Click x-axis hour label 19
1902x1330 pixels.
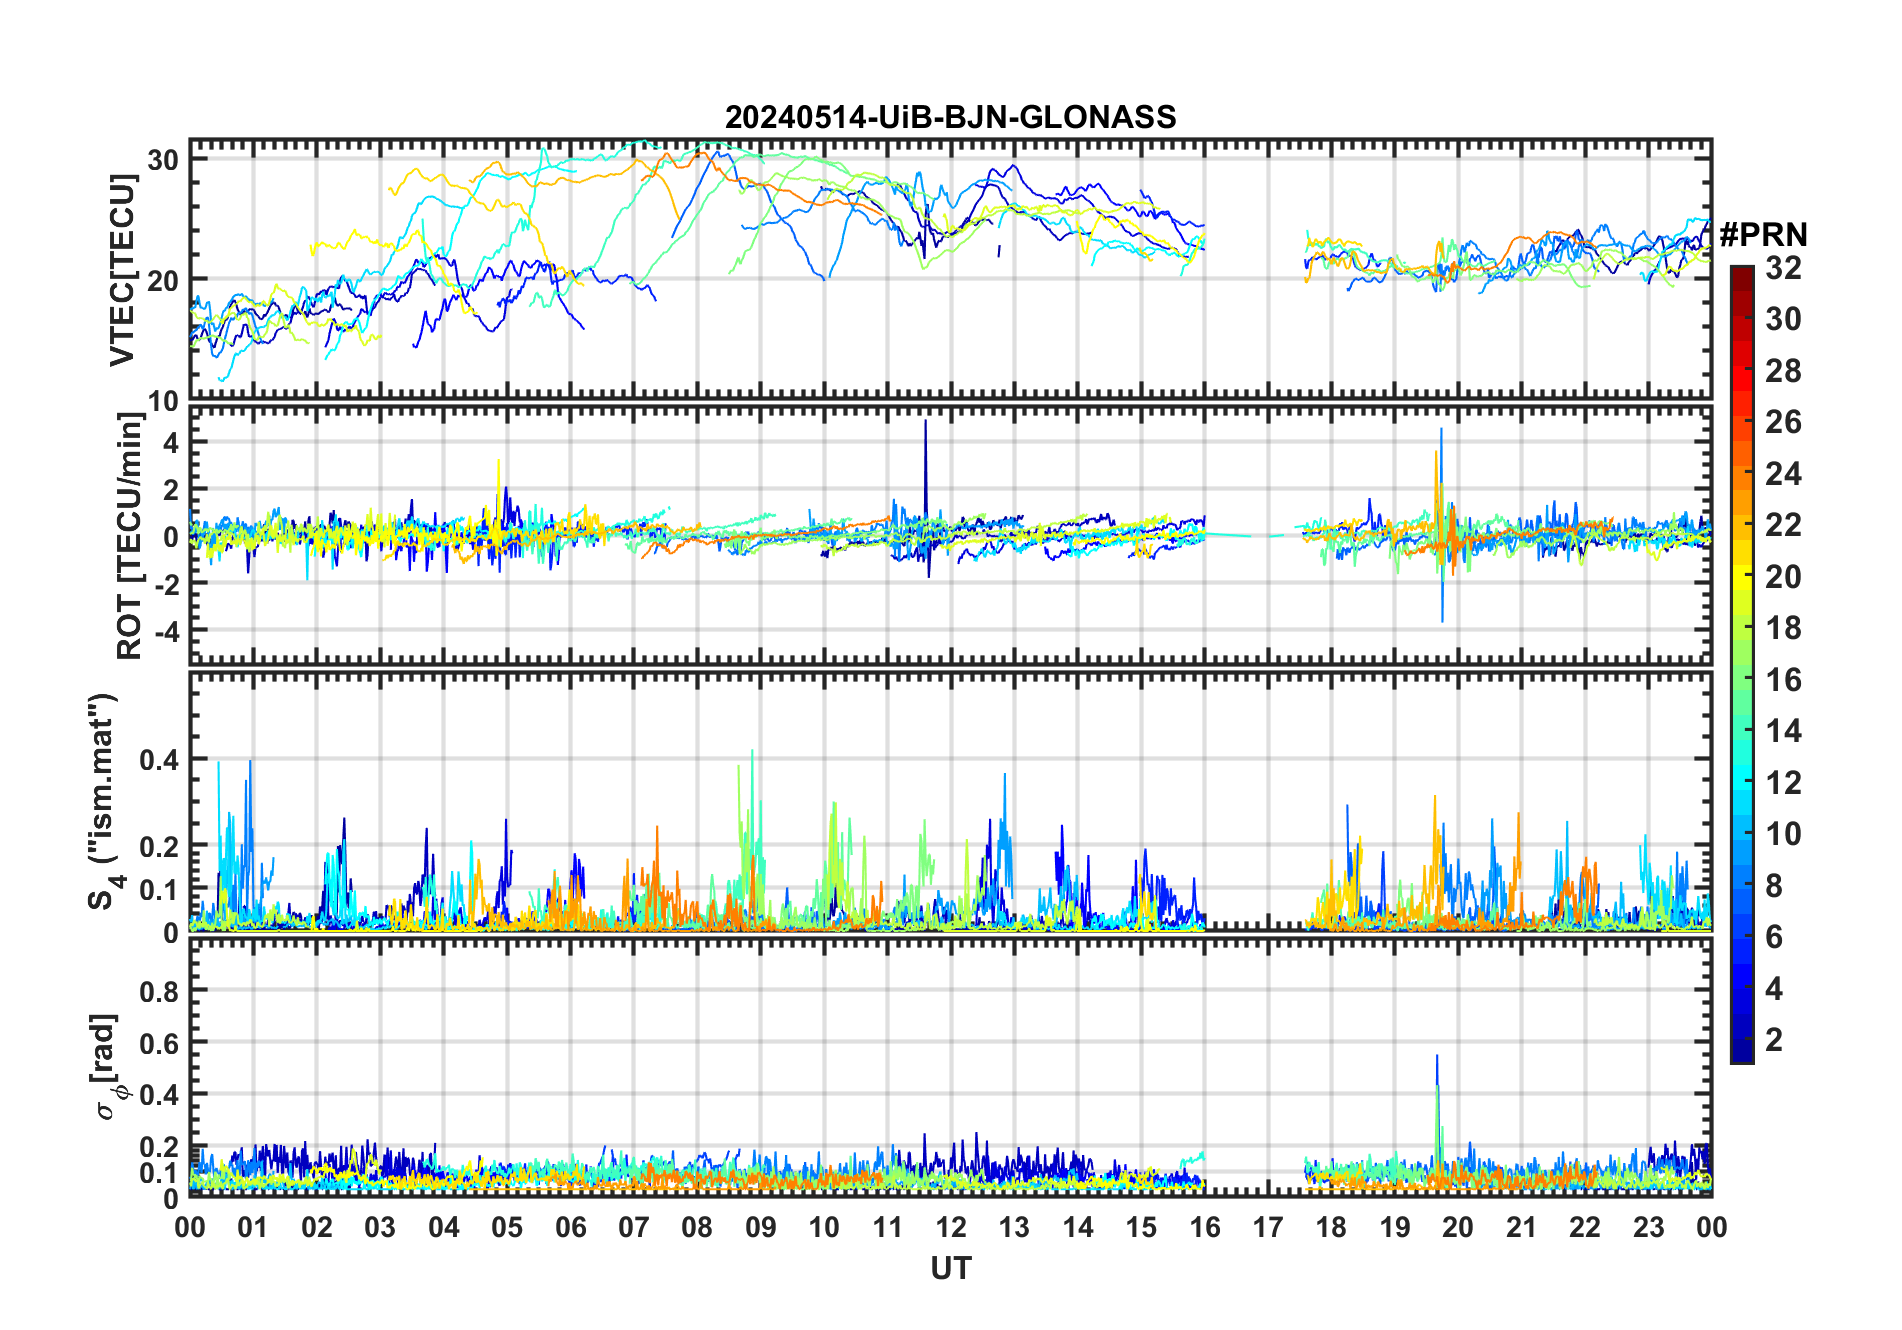[1395, 1227]
